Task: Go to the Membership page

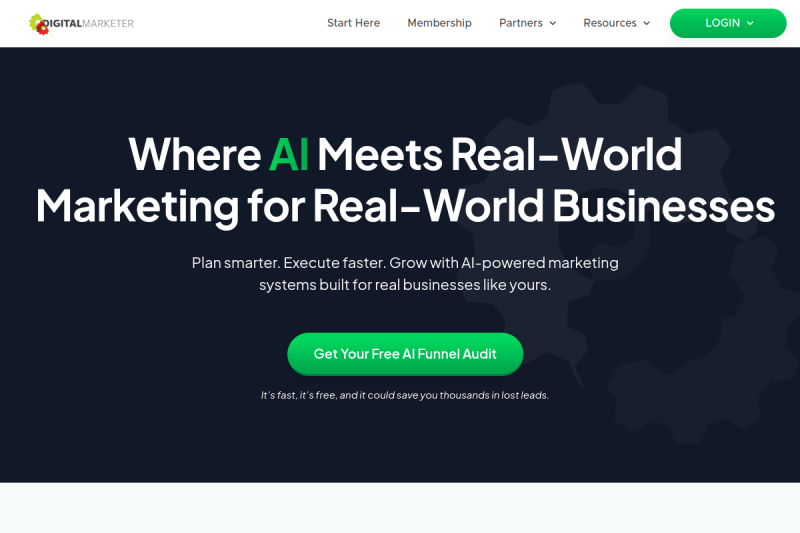Action: tap(439, 23)
